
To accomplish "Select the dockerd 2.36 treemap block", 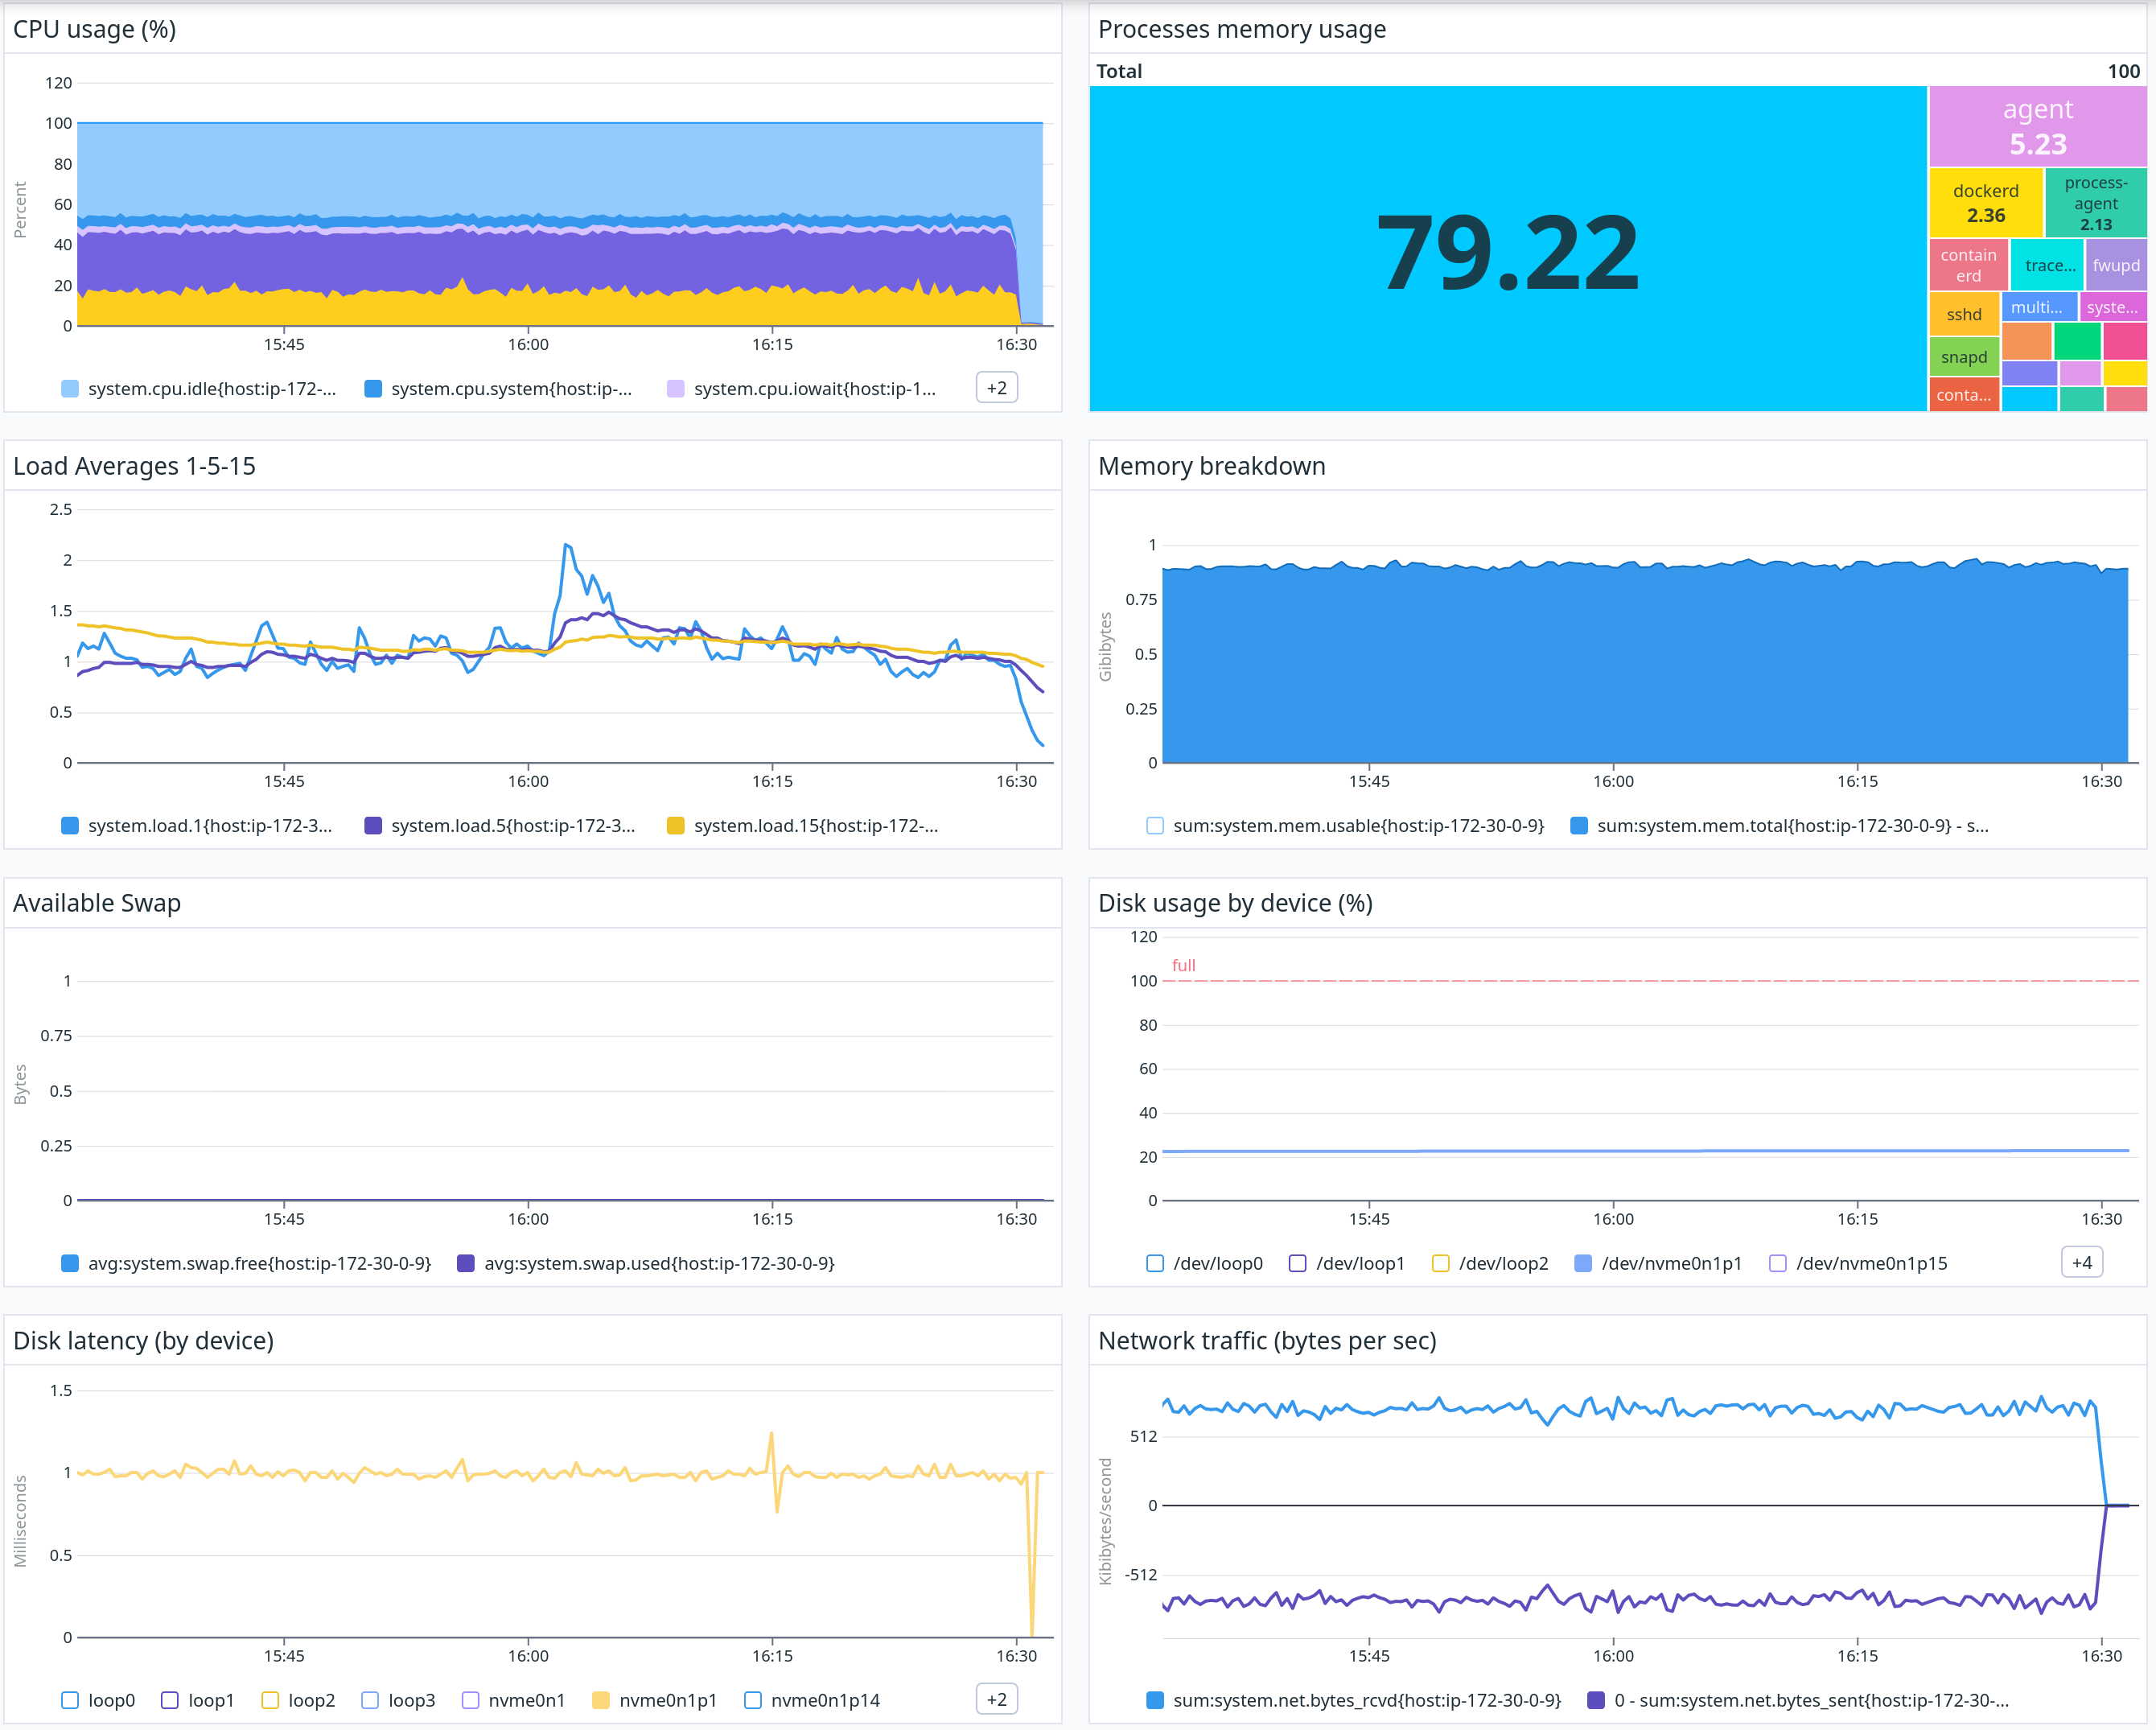I will [1985, 203].
